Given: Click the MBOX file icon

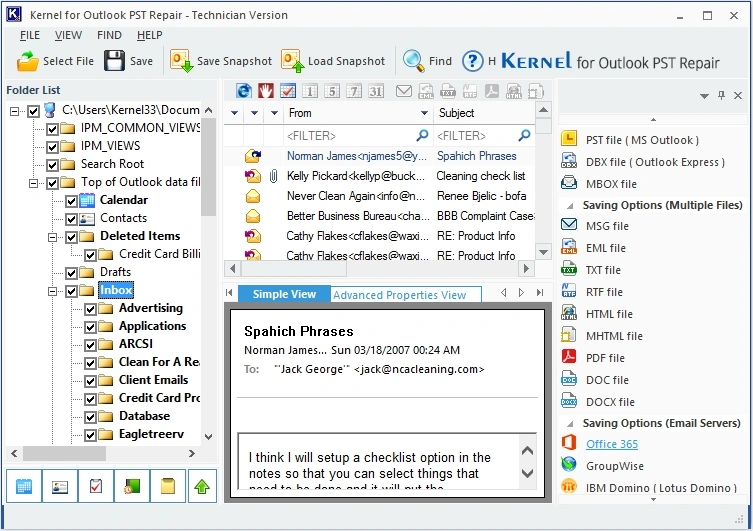Looking at the screenshot, I should pos(569,183).
